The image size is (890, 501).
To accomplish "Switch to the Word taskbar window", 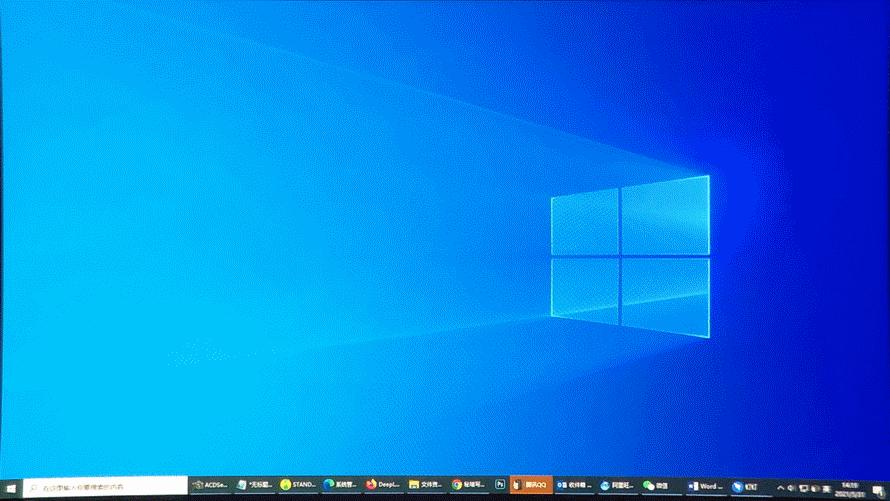I will (x=705, y=486).
